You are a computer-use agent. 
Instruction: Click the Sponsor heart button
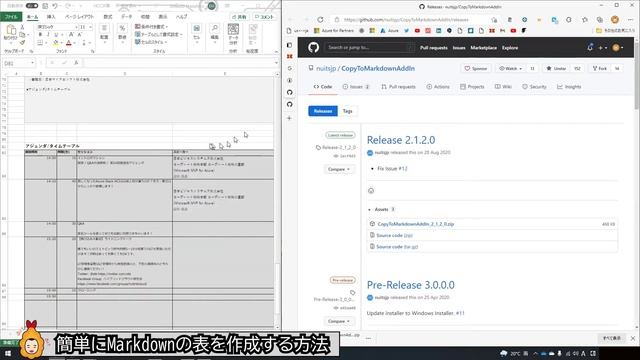[476, 69]
